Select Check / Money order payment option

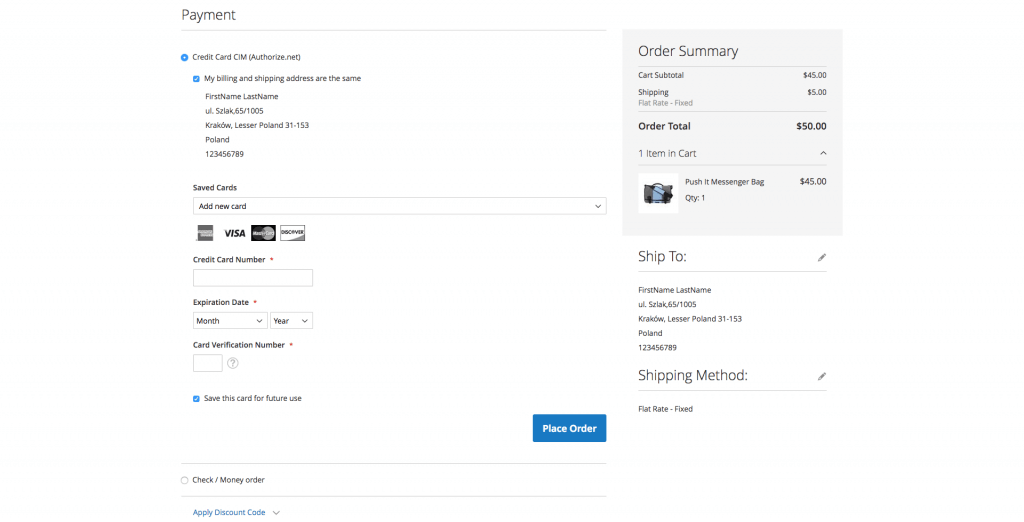pos(184,480)
